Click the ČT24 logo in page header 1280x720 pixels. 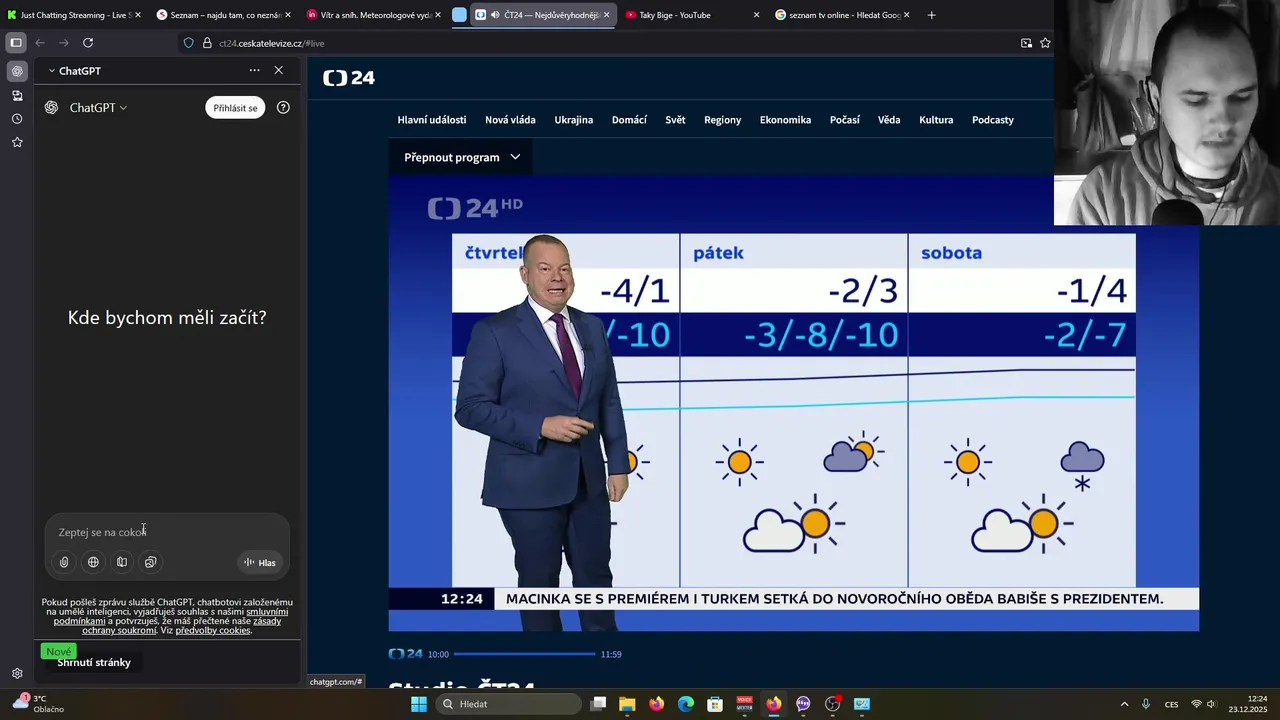point(349,78)
